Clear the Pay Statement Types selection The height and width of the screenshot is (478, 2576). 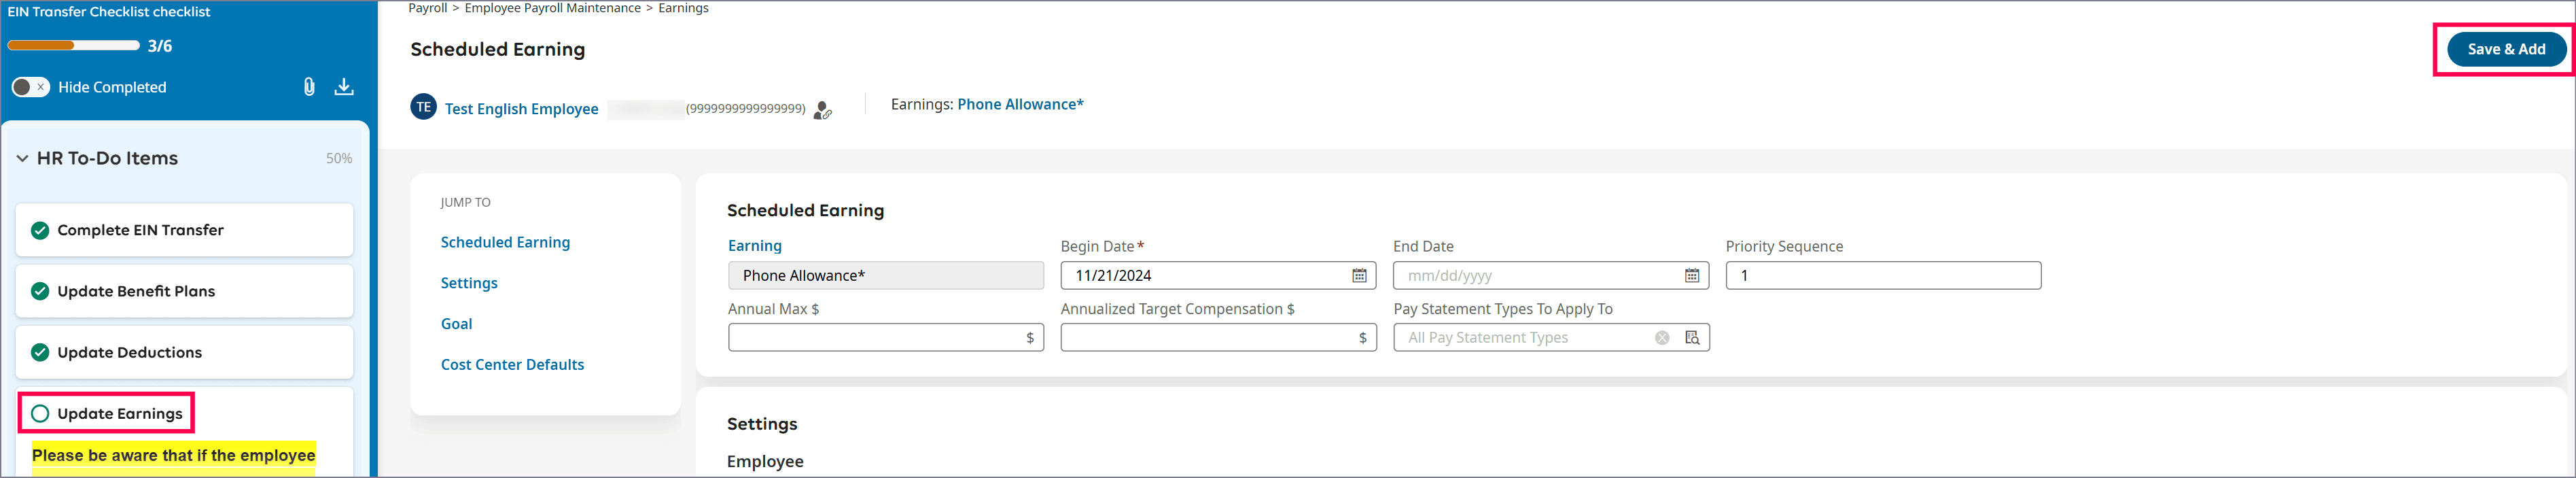pyautogui.click(x=1661, y=338)
